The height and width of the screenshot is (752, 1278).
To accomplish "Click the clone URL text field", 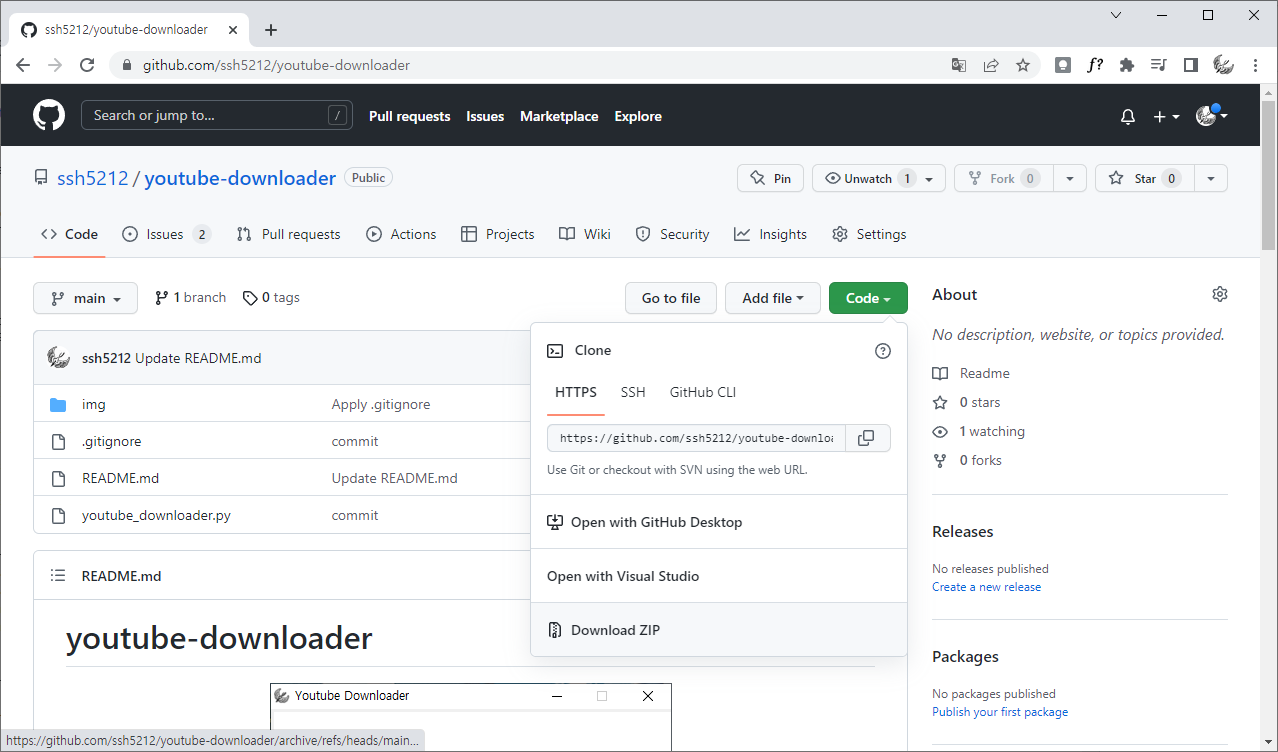I will [696, 438].
